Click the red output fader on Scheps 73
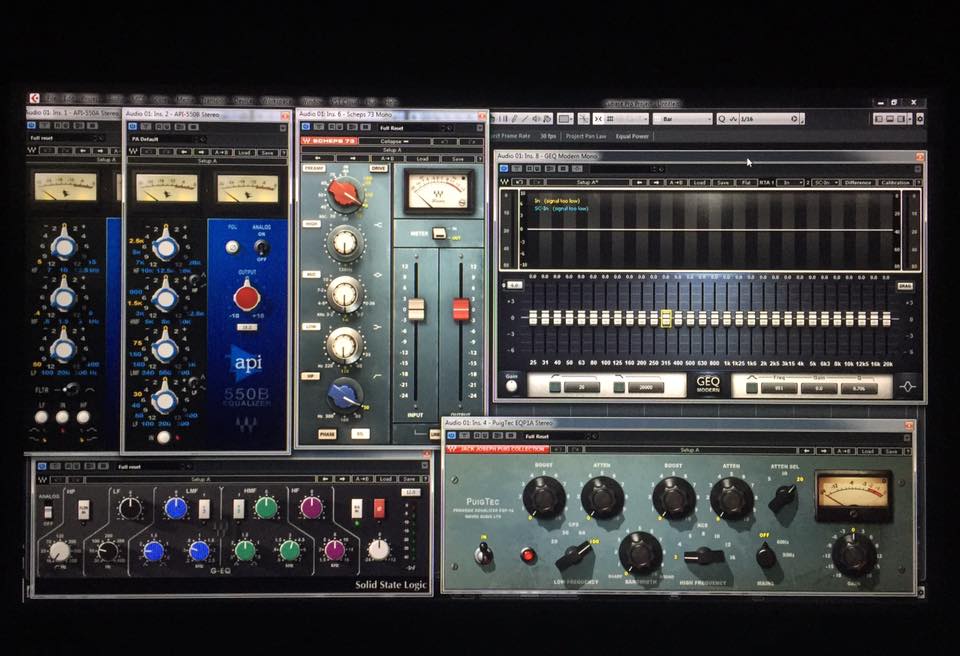The height and width of the screenshot is (656, 960). coord(460,309)
